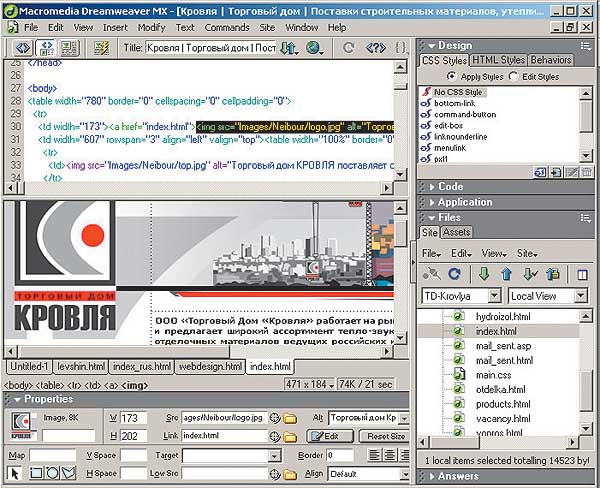The image size is (600, 488).
Task: Click the CSS Styles list scrollbar down arrow
Action: [586, 155]
